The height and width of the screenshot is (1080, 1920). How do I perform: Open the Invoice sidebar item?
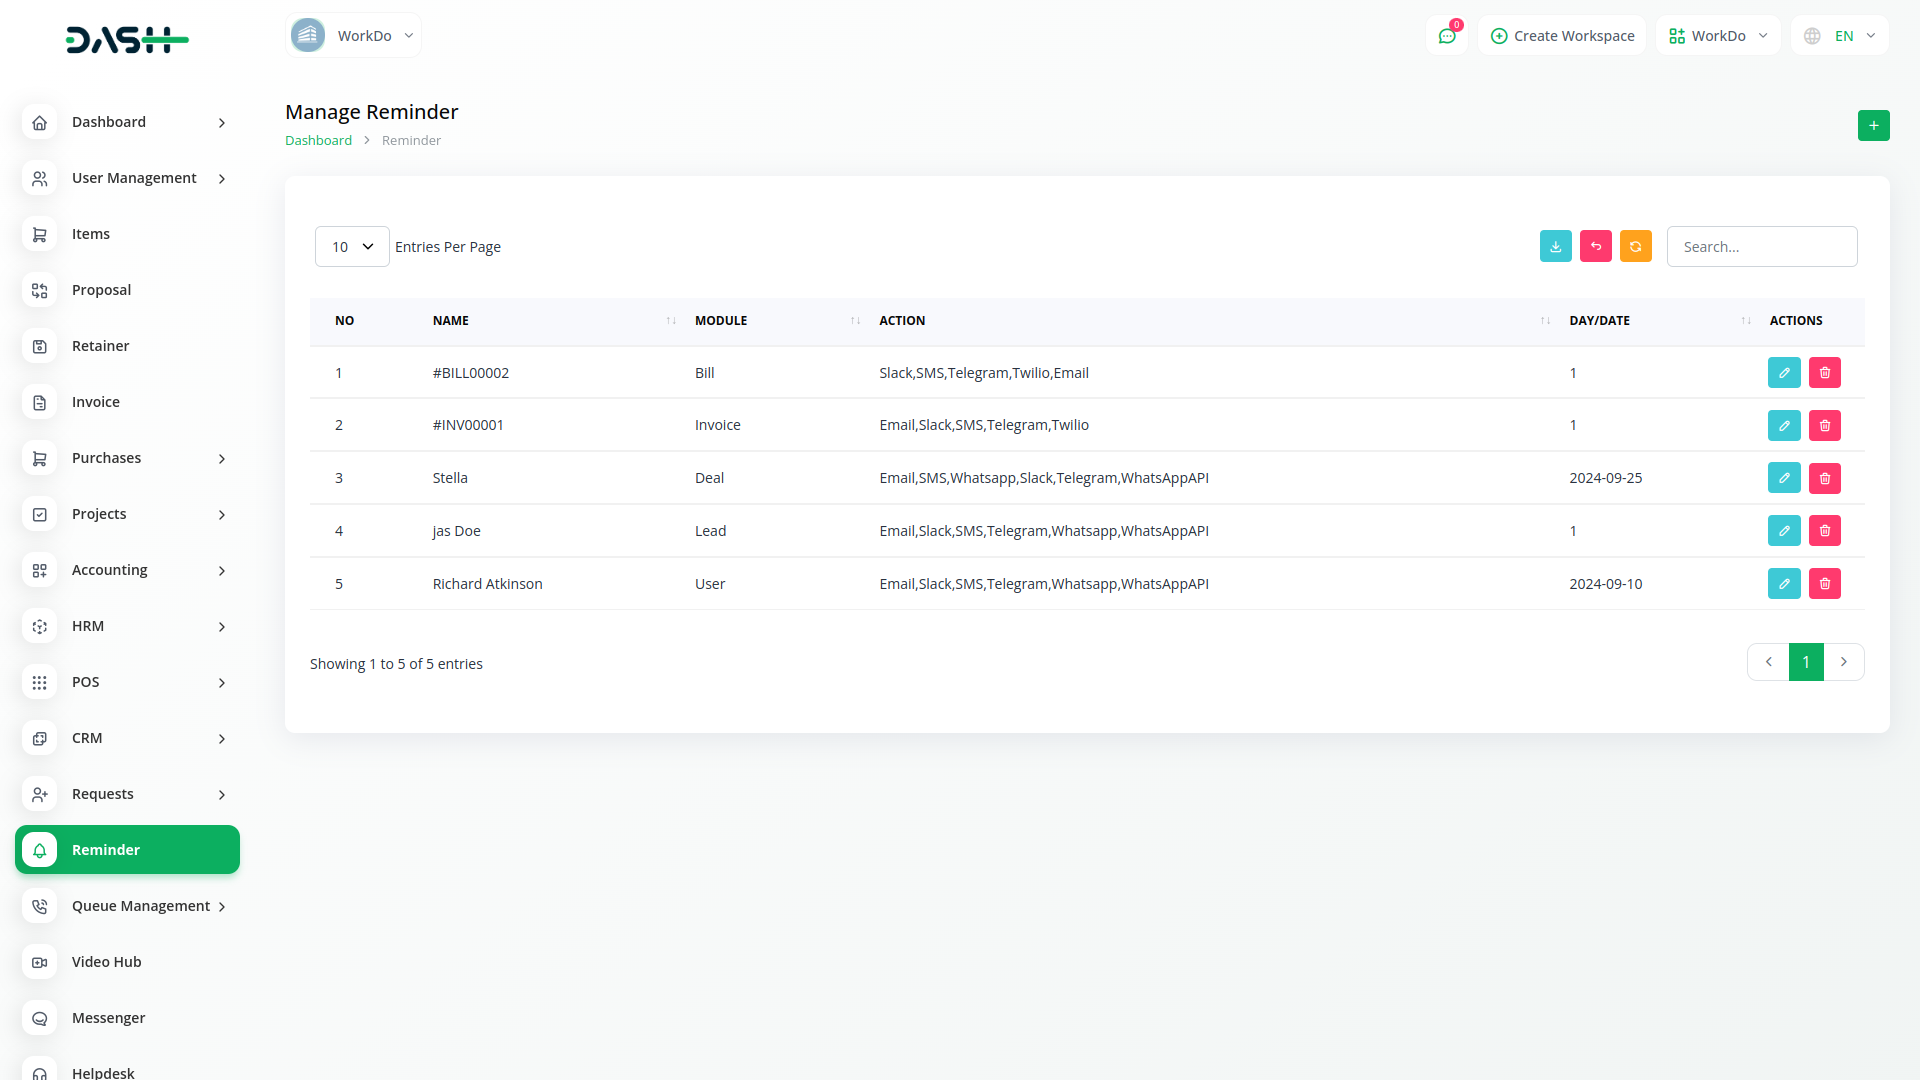coord(95,402)
